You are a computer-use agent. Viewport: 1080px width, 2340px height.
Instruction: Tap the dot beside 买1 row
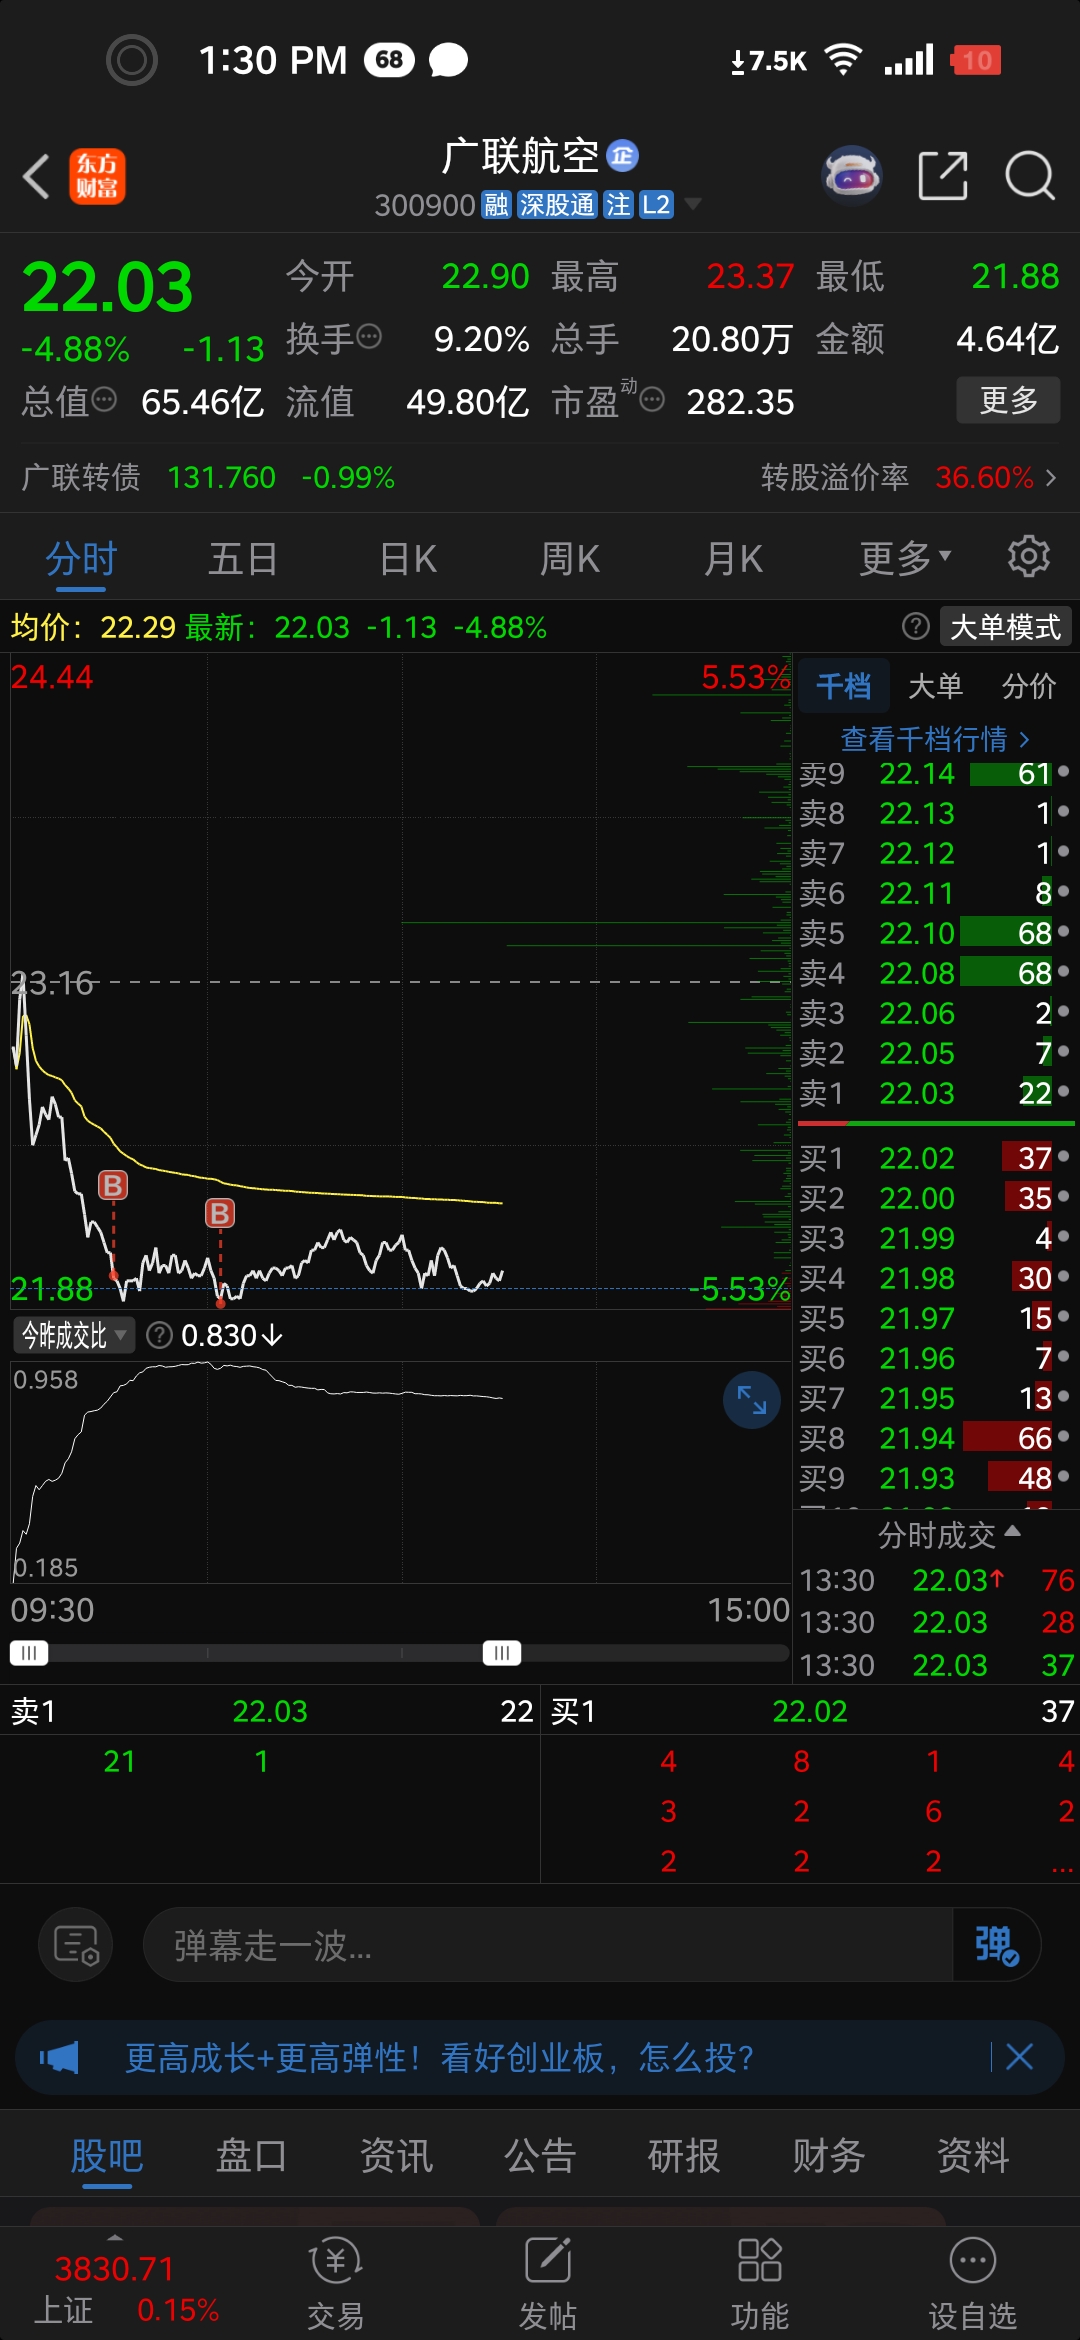coord(1063,1157)
